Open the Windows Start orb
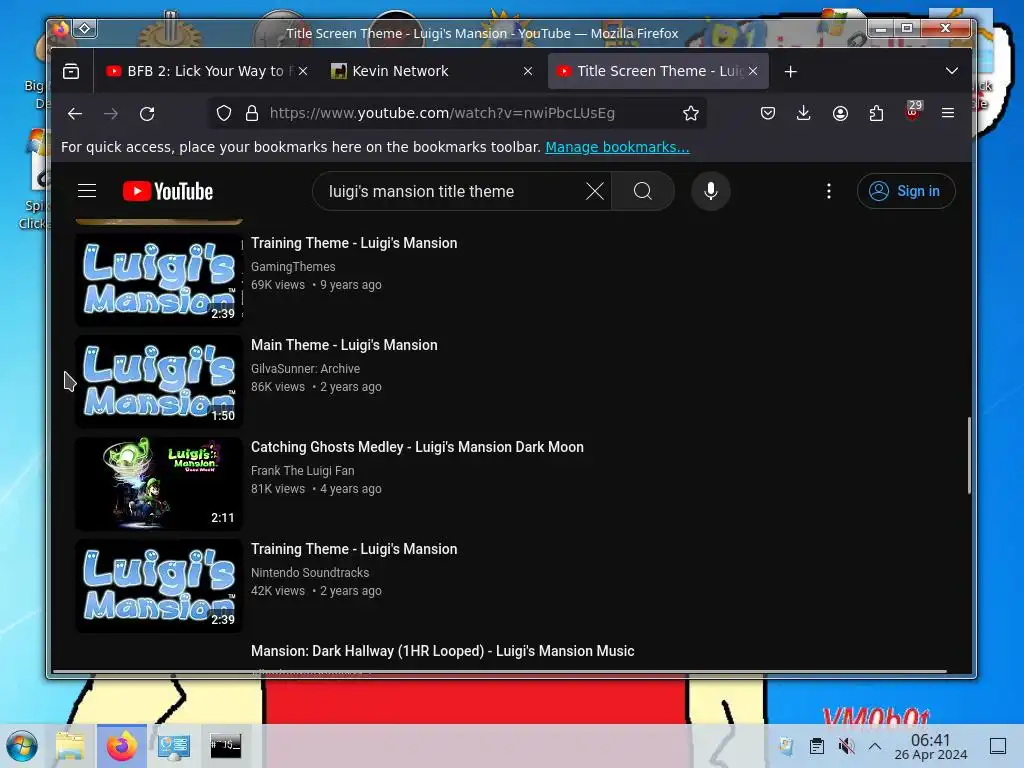This screenshot has width=1024, height=768. coord(22,746)
